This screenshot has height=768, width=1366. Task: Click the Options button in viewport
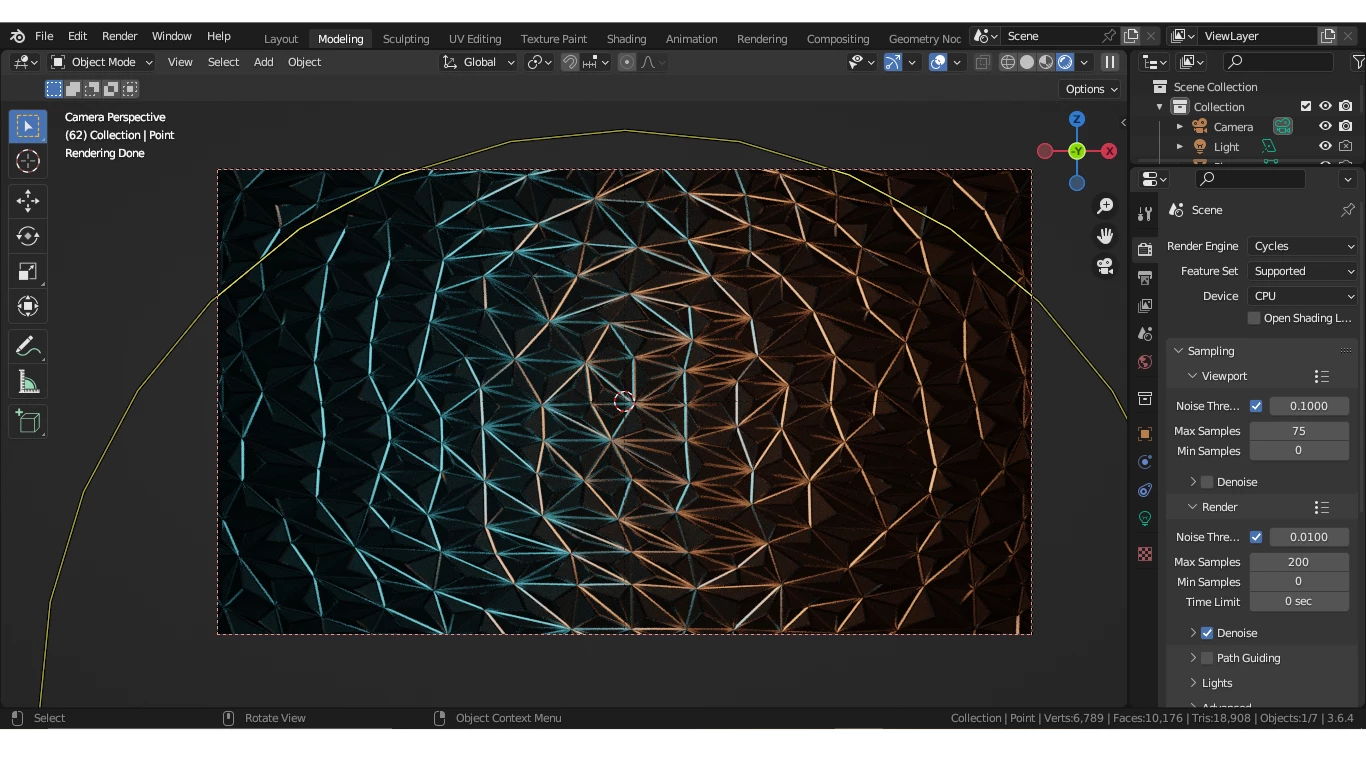click(1091, 89)
